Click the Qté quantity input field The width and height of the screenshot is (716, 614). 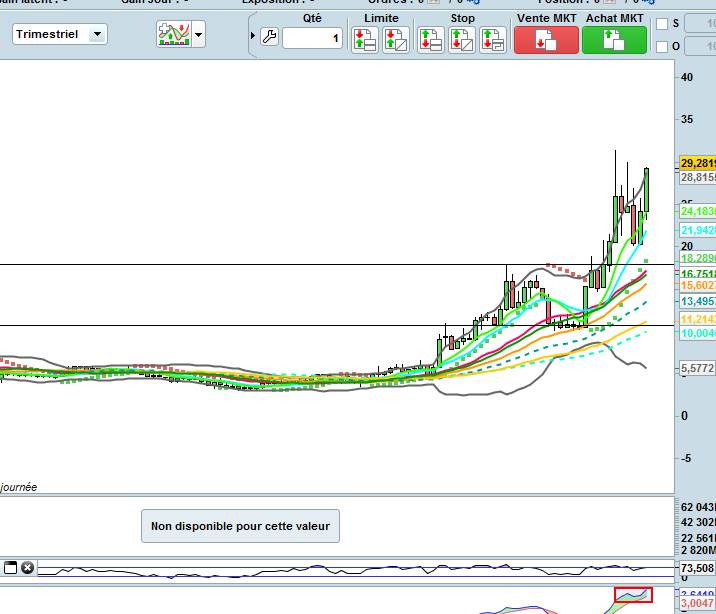pos(312,38)
